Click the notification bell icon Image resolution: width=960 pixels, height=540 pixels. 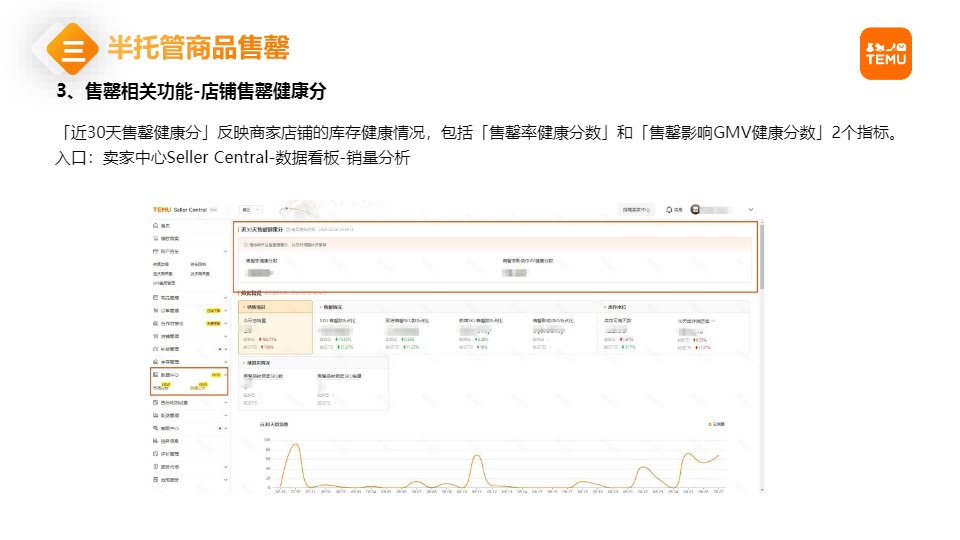tap(669, 210)
